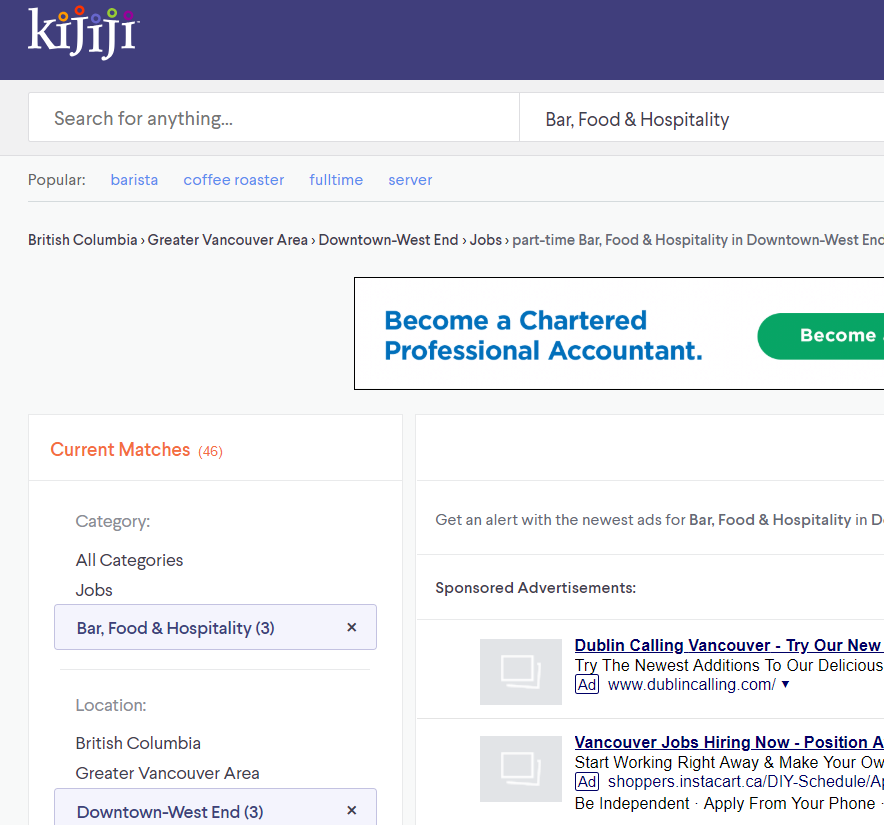This screenshot has width=884, height=825.
Task: Open the shoppers.instacart.ca ad URL
Action: (745, 782)
